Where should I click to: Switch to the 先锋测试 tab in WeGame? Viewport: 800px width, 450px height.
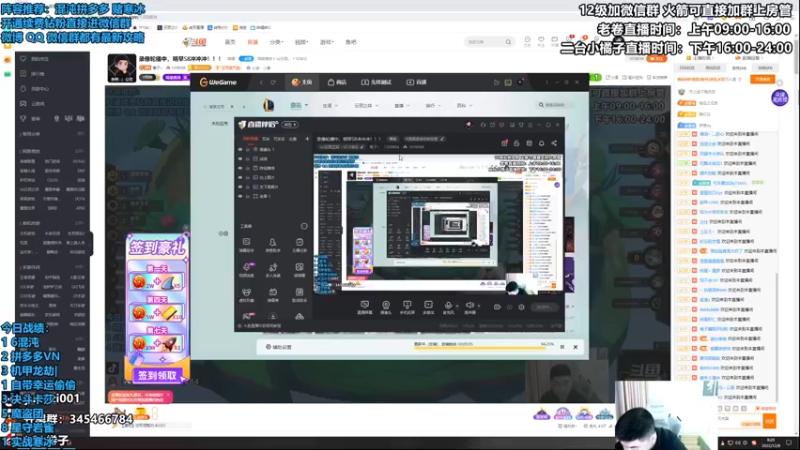[x=376, y=82]
